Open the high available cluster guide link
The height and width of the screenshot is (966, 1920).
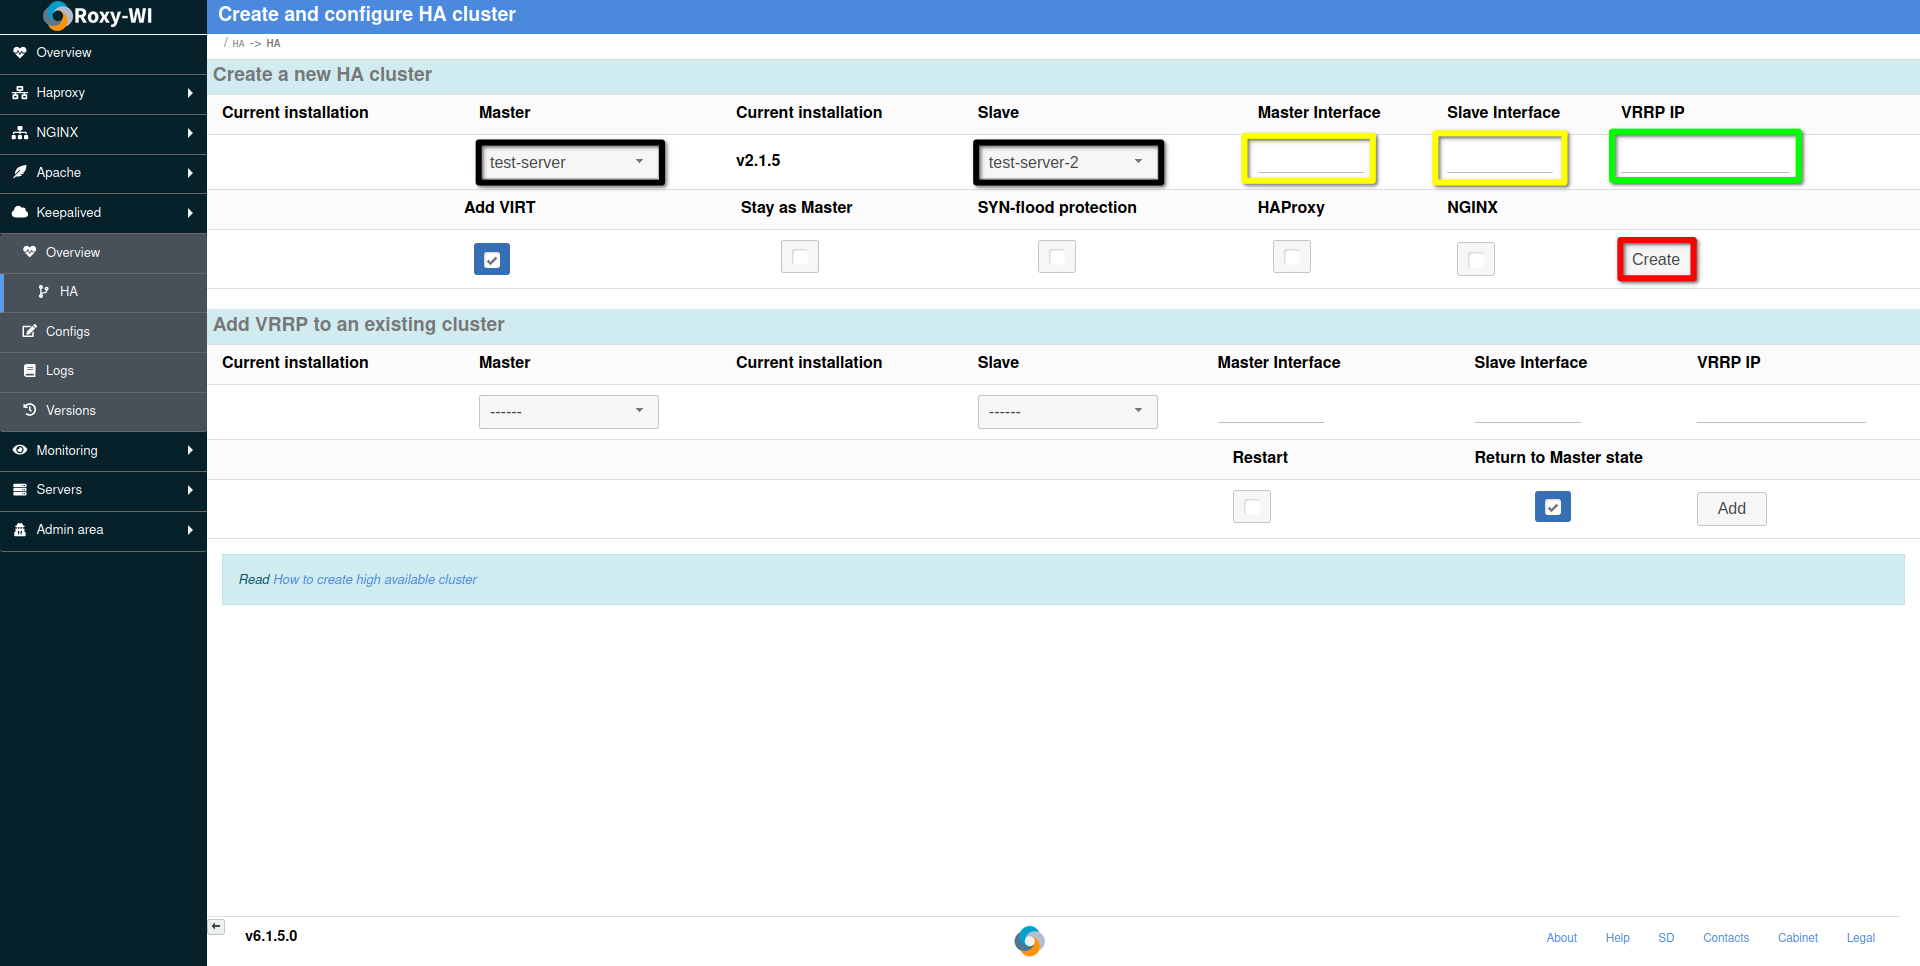coord(375,580)
